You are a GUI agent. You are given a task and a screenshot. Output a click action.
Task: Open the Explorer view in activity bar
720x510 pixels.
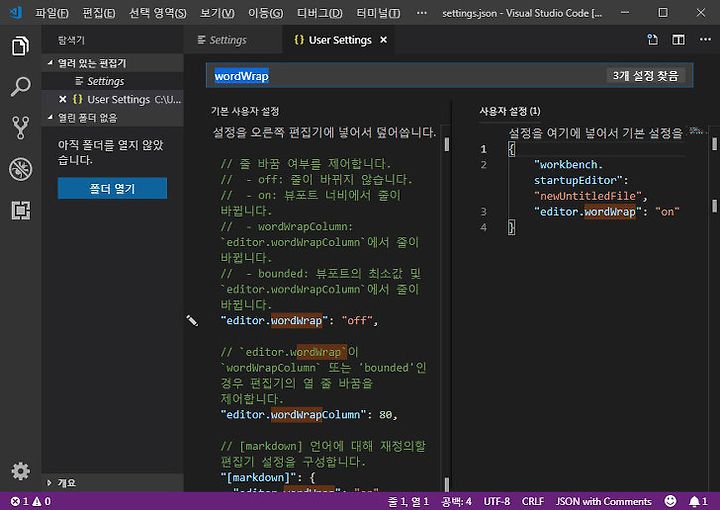pyautogui.click(x=20, y=46)
